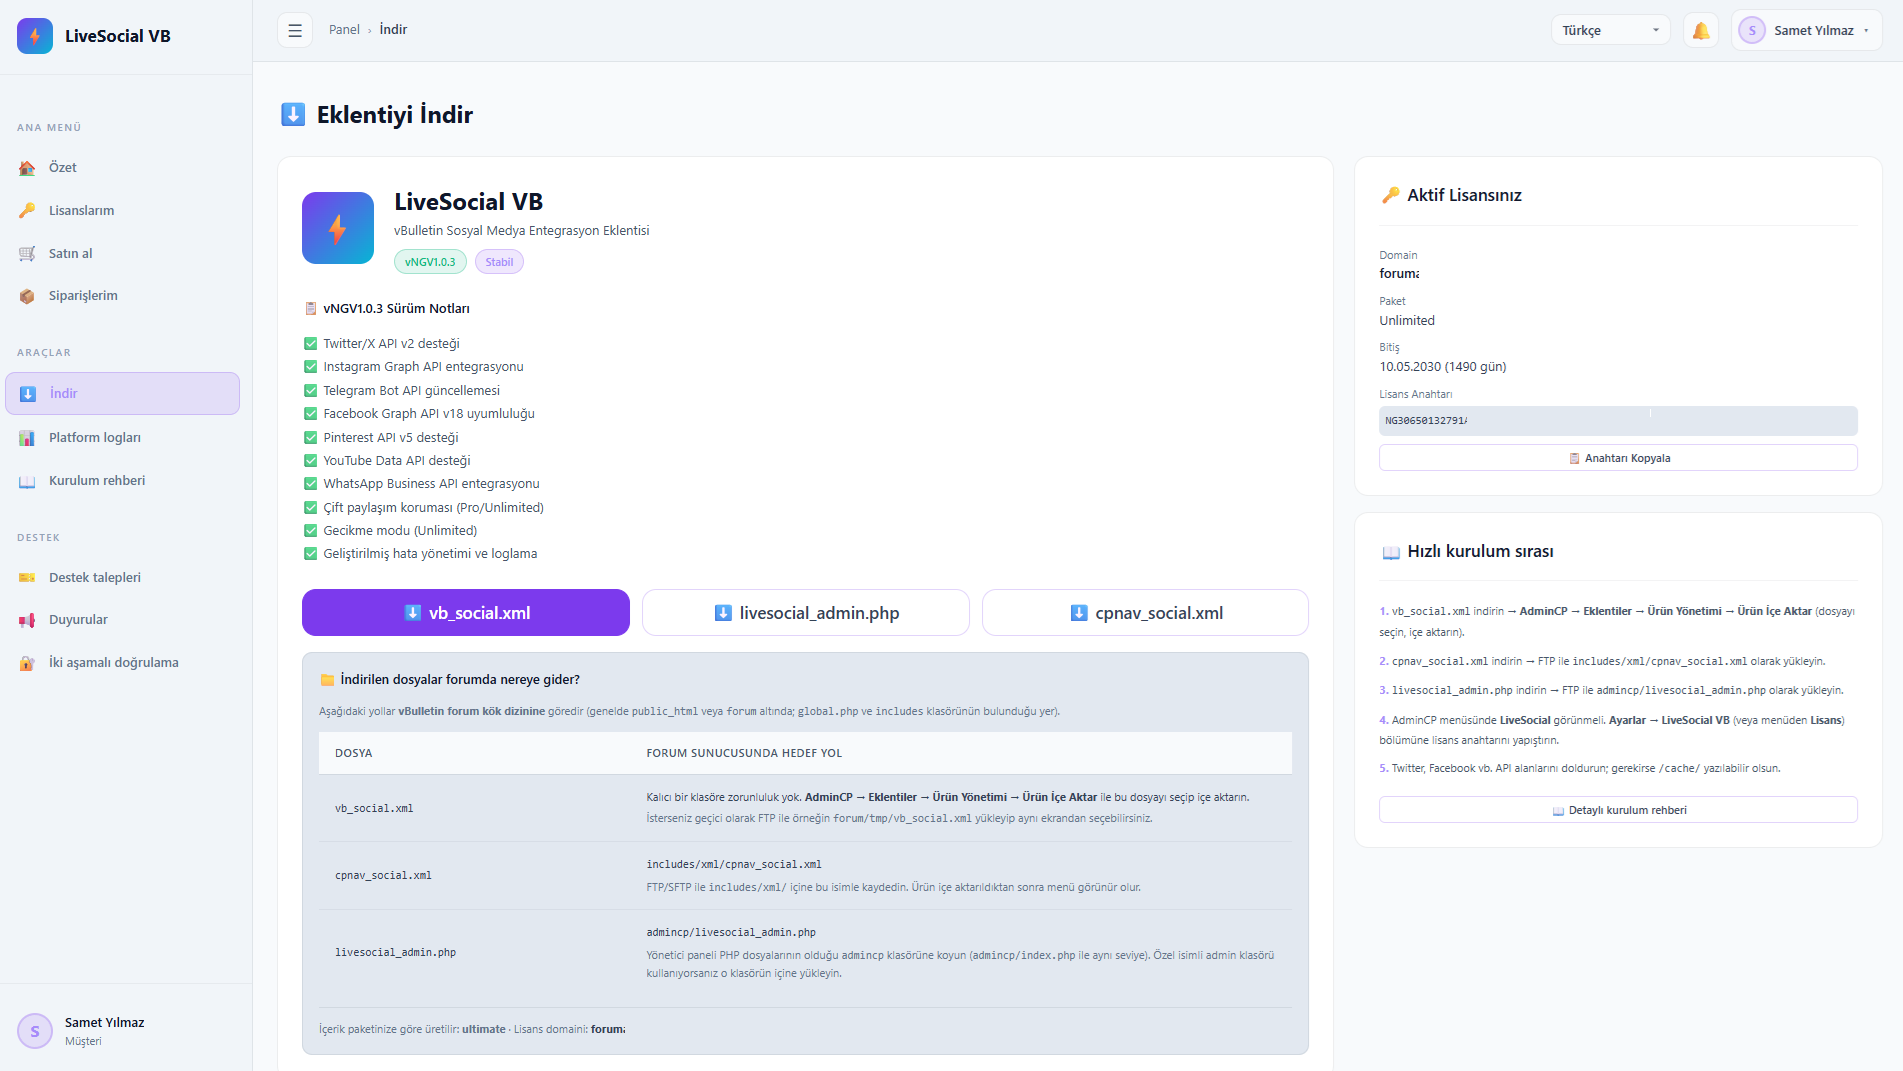This screenshot has width=1903, height=1071.
Task: Click the book icon beside Kurulum rehberi
Action: pos(27,481)
